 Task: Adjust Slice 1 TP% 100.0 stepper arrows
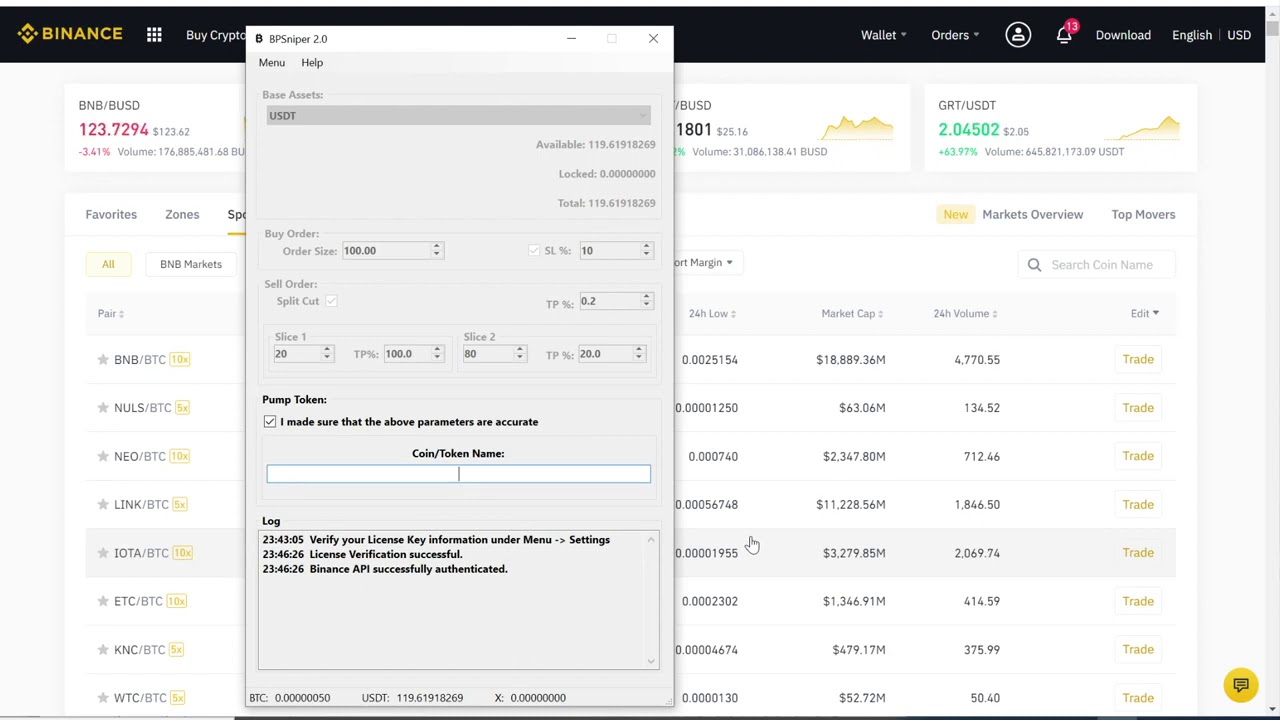[x=436, y=354]
